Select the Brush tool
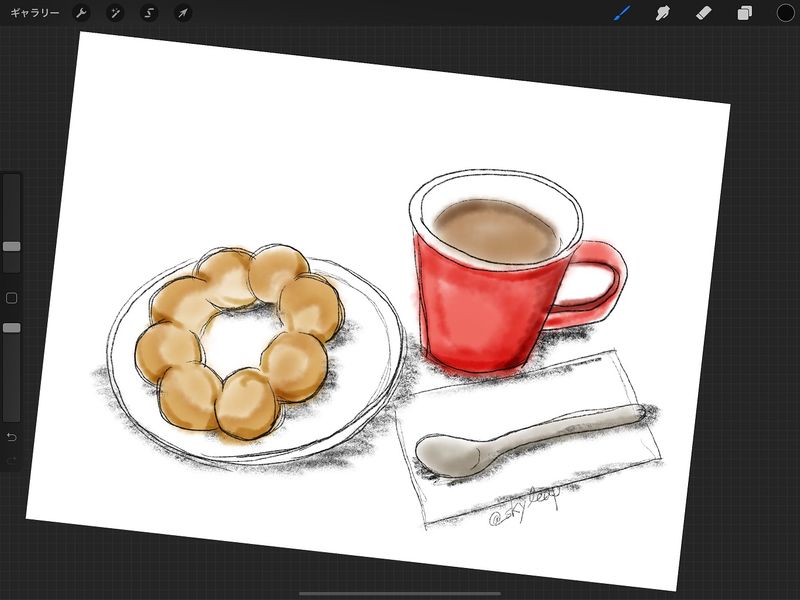Image resolution: width=800 pixels, height=600 pixels. (622, 13)
